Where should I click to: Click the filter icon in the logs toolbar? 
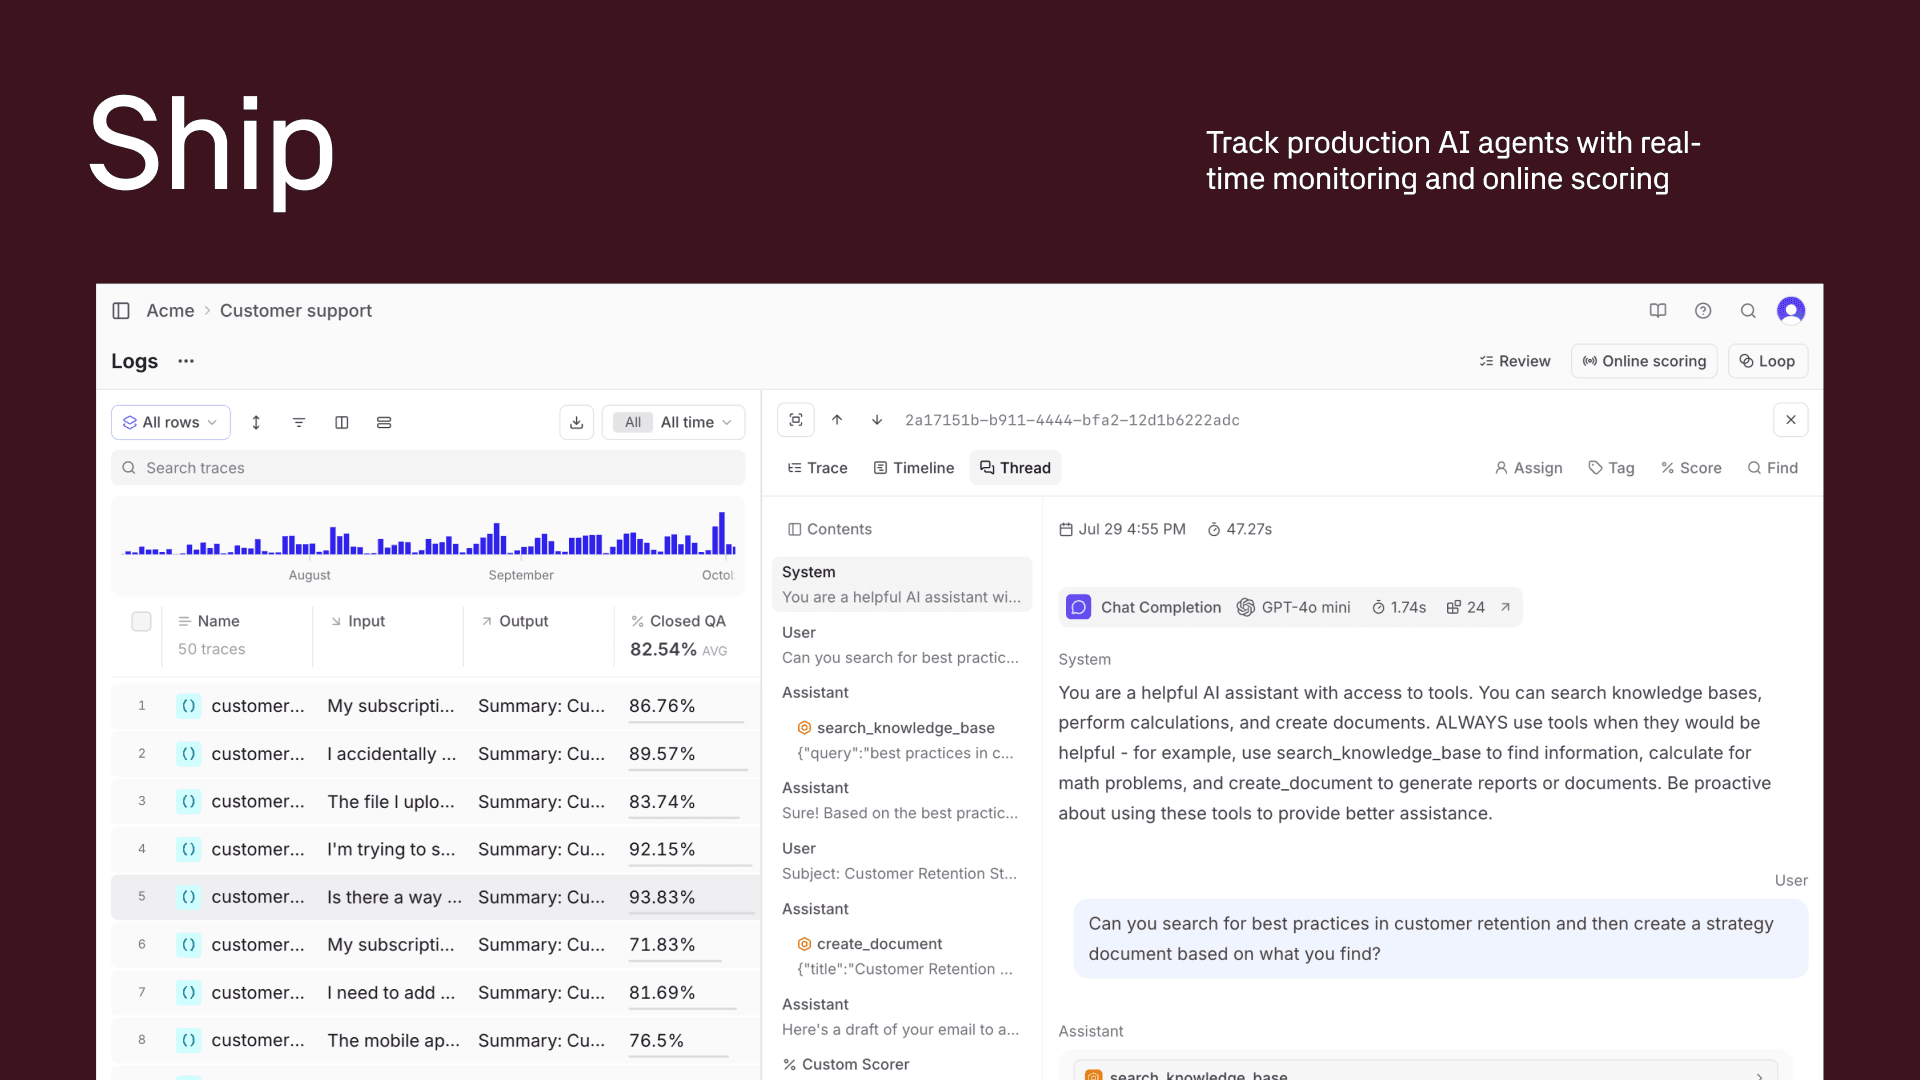[299, 422]
